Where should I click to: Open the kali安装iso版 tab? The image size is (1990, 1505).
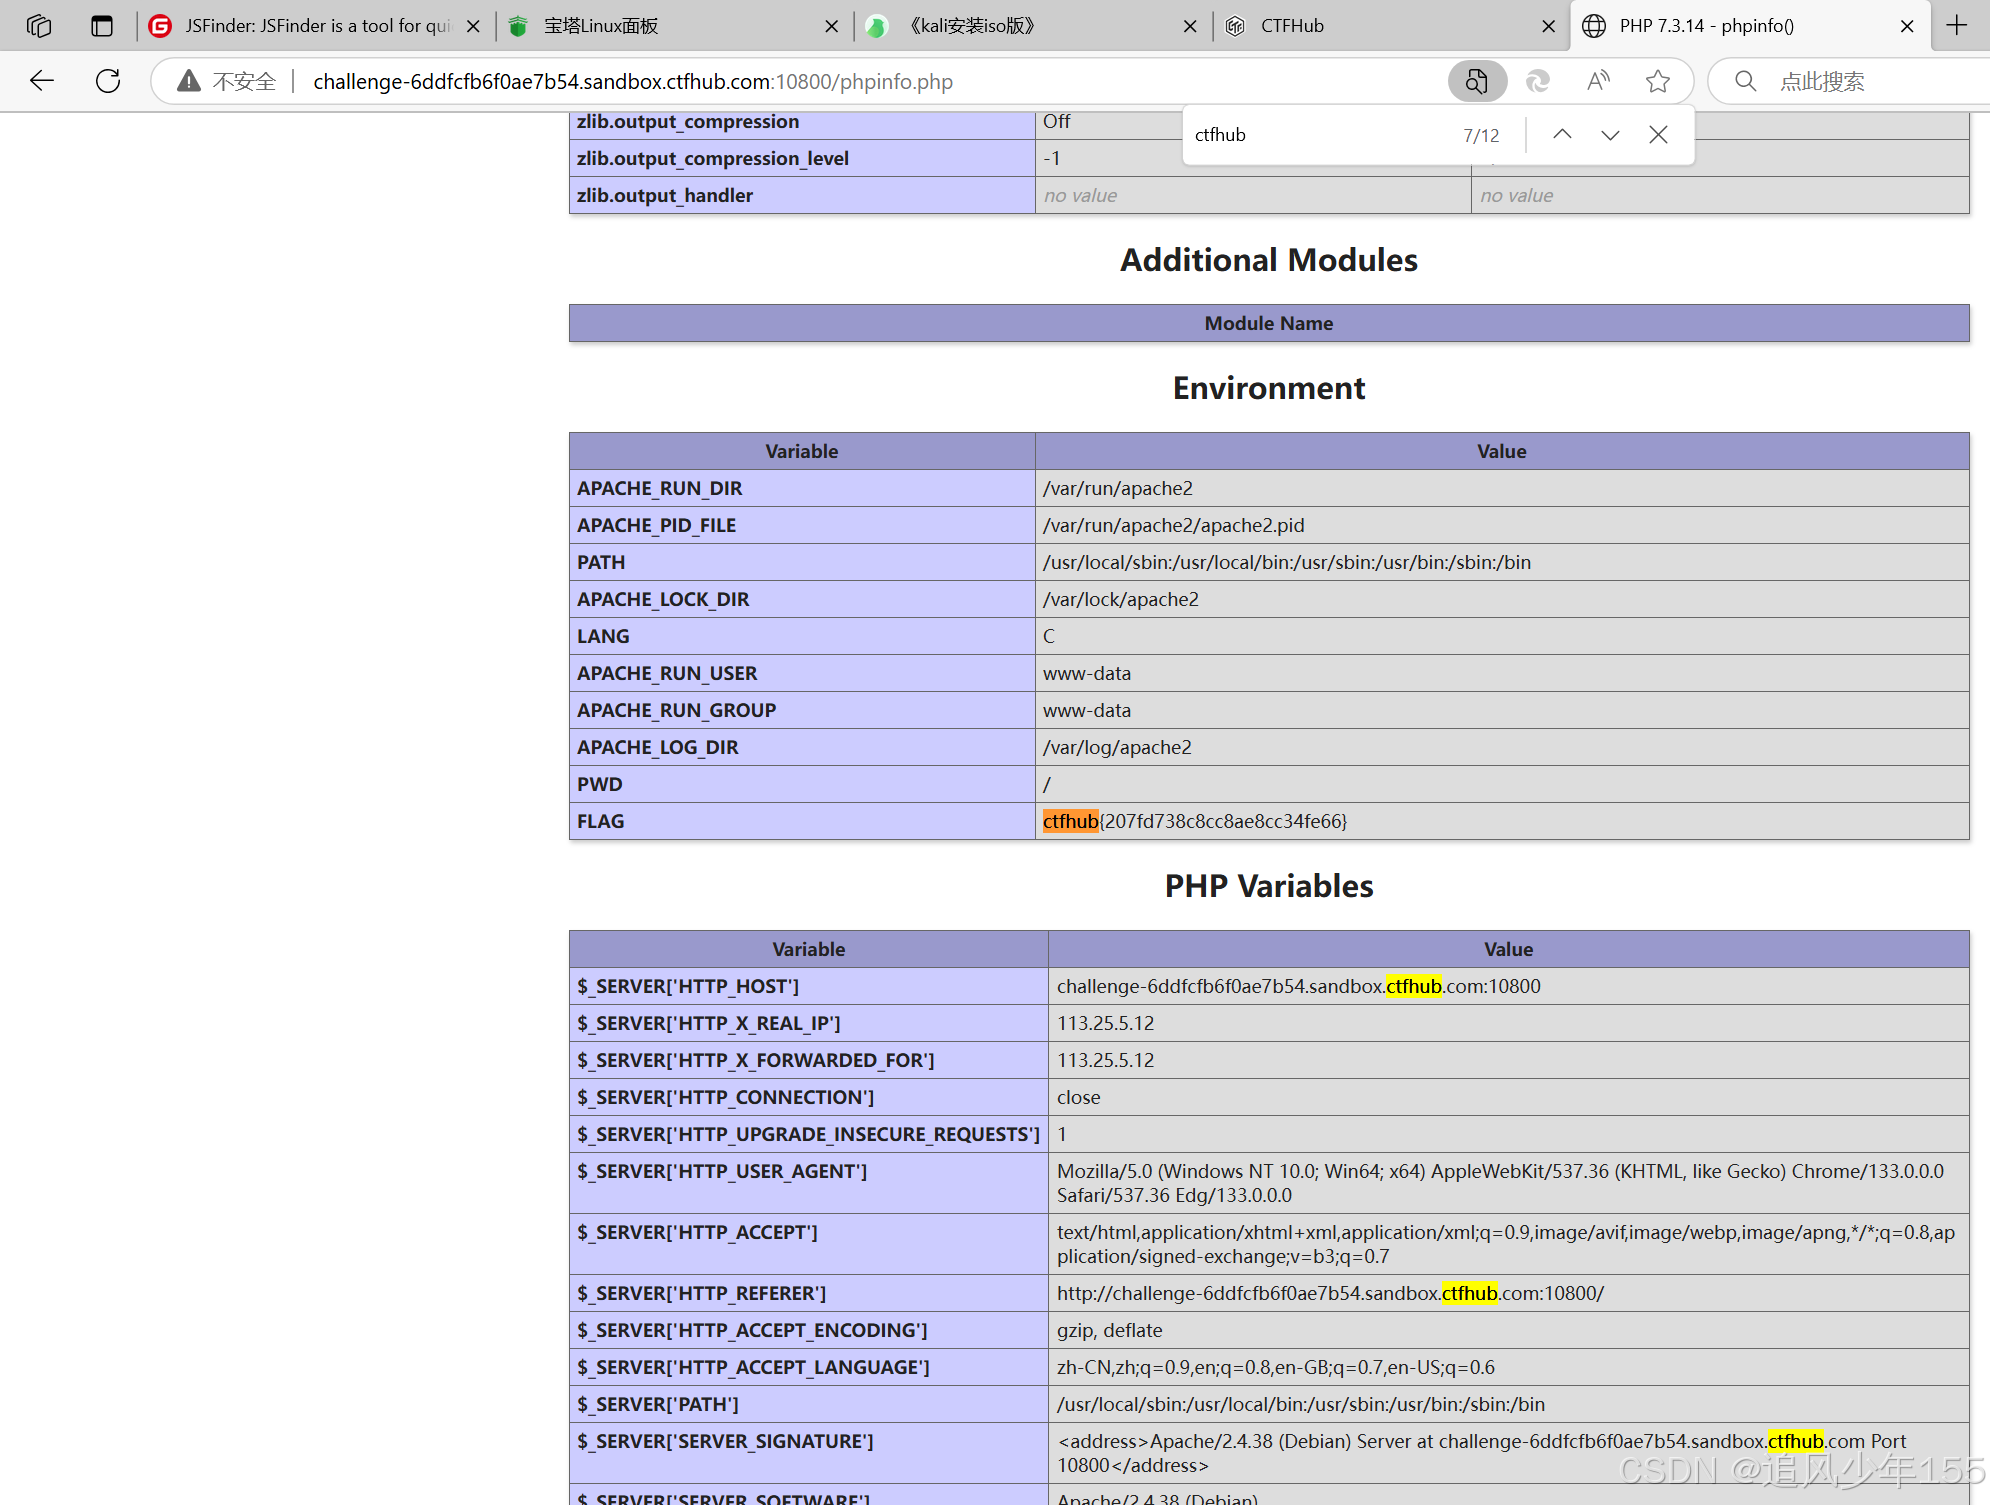972,25
